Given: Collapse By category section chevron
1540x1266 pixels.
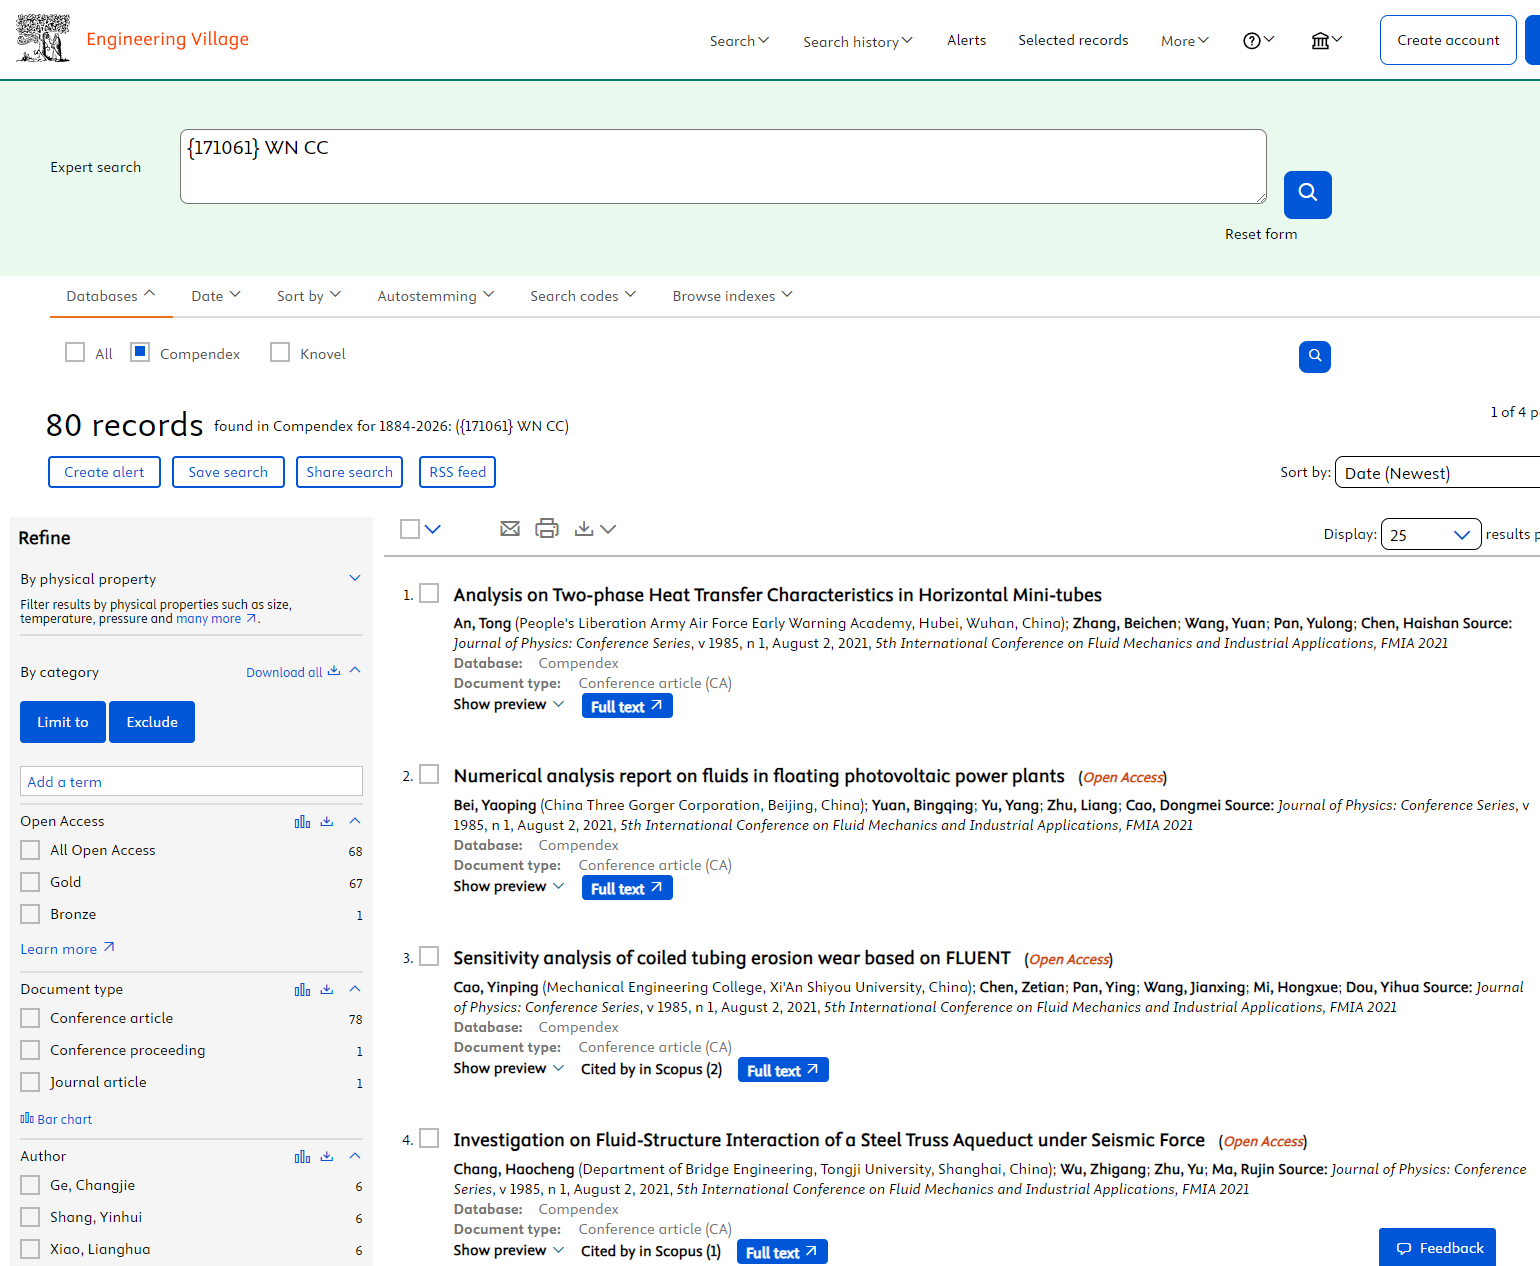Looking at the screenshot, I should (x=355, y=671).
